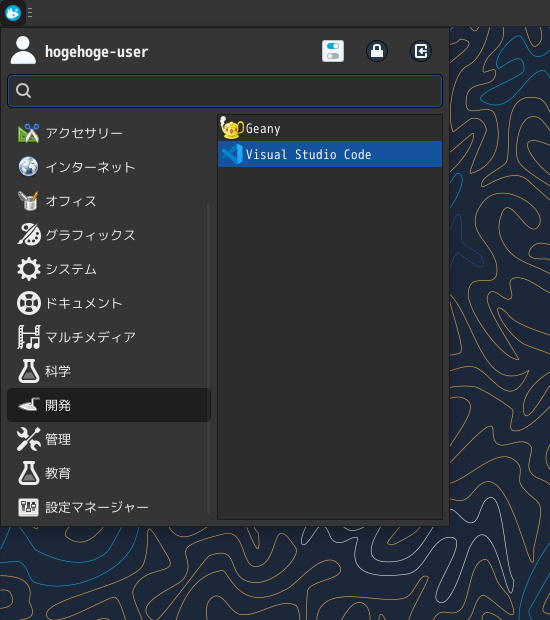This screenshot has height=620, width=550.
Task: Select the 開発 category
Action: 109,405
